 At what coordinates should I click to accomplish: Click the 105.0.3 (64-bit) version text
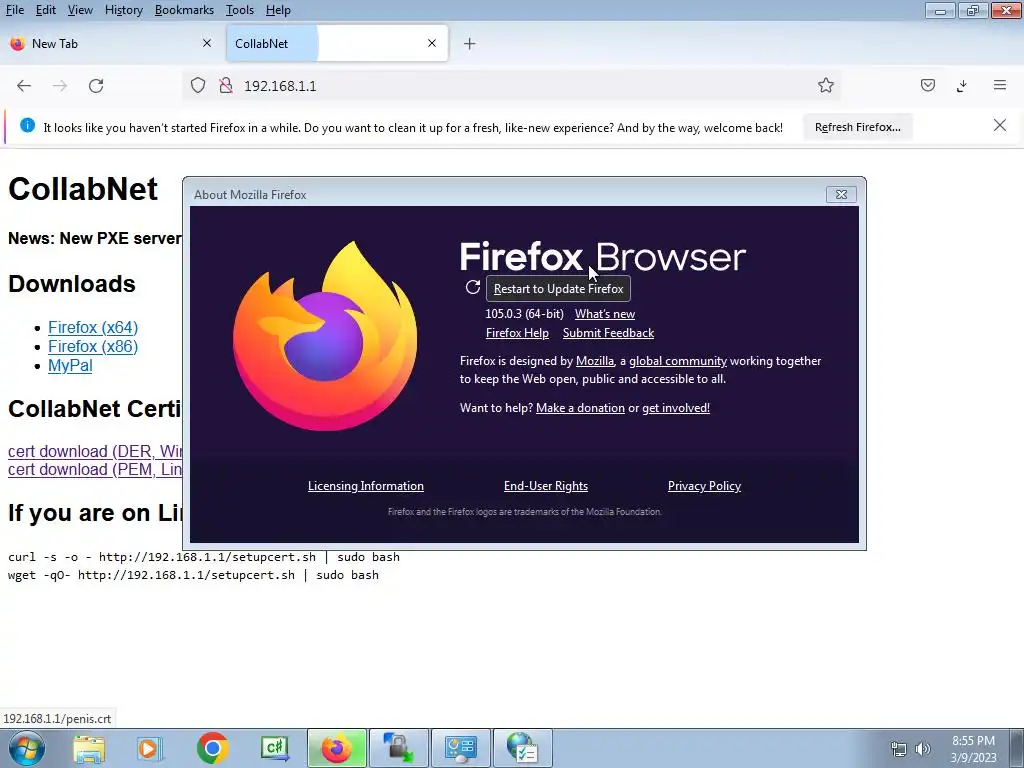pyautogui.click(x=524, y=314)
